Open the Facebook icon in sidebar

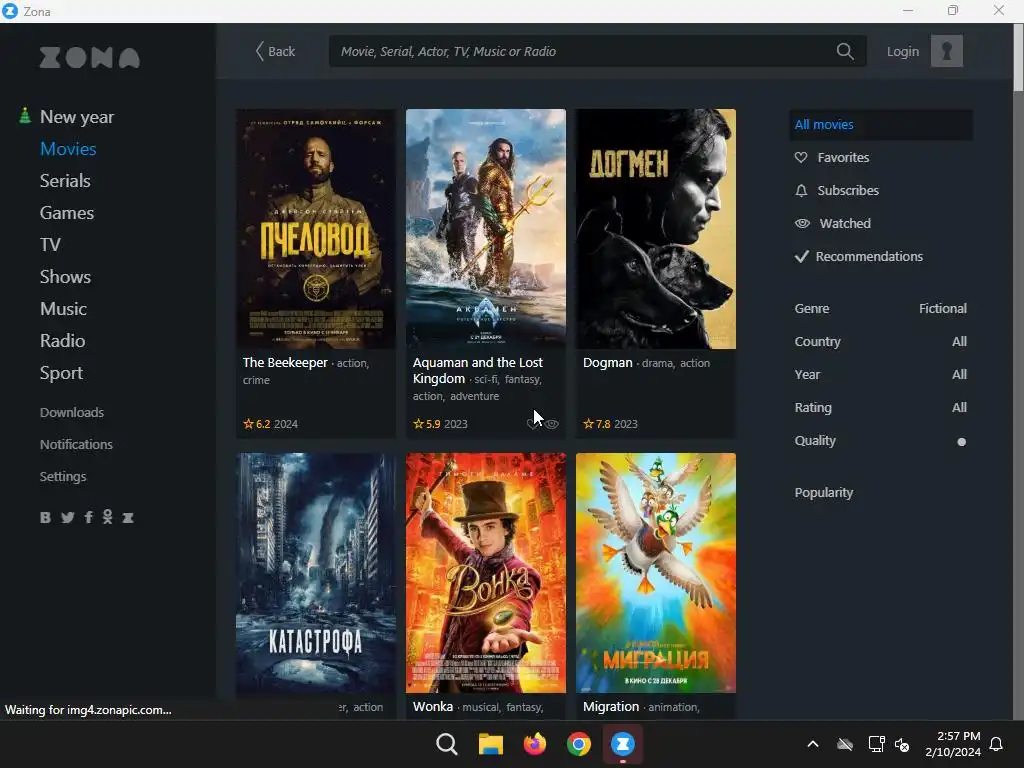pyautogui.click(x=88, y=517)
